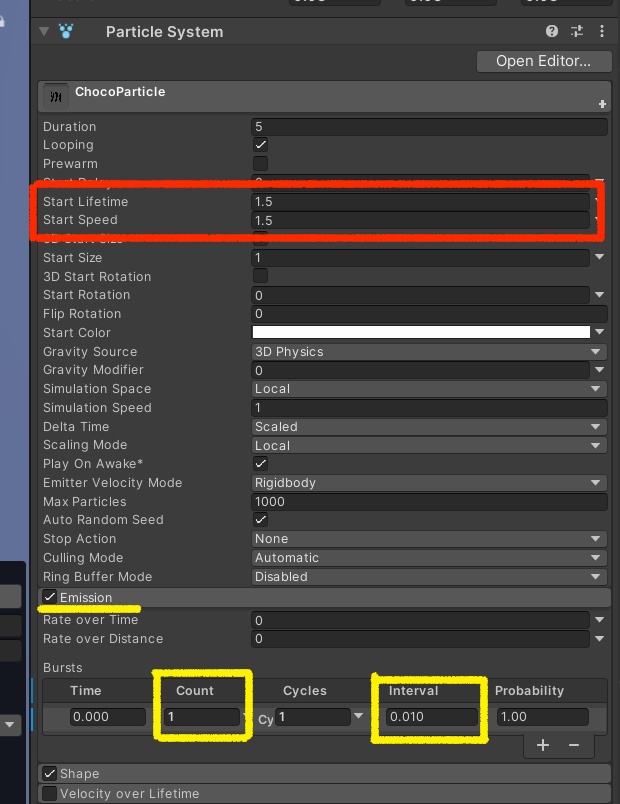This screenshot has height=804, width=620.
Task: Collapse the Particle System component foldout
Action: pos(44,32)
